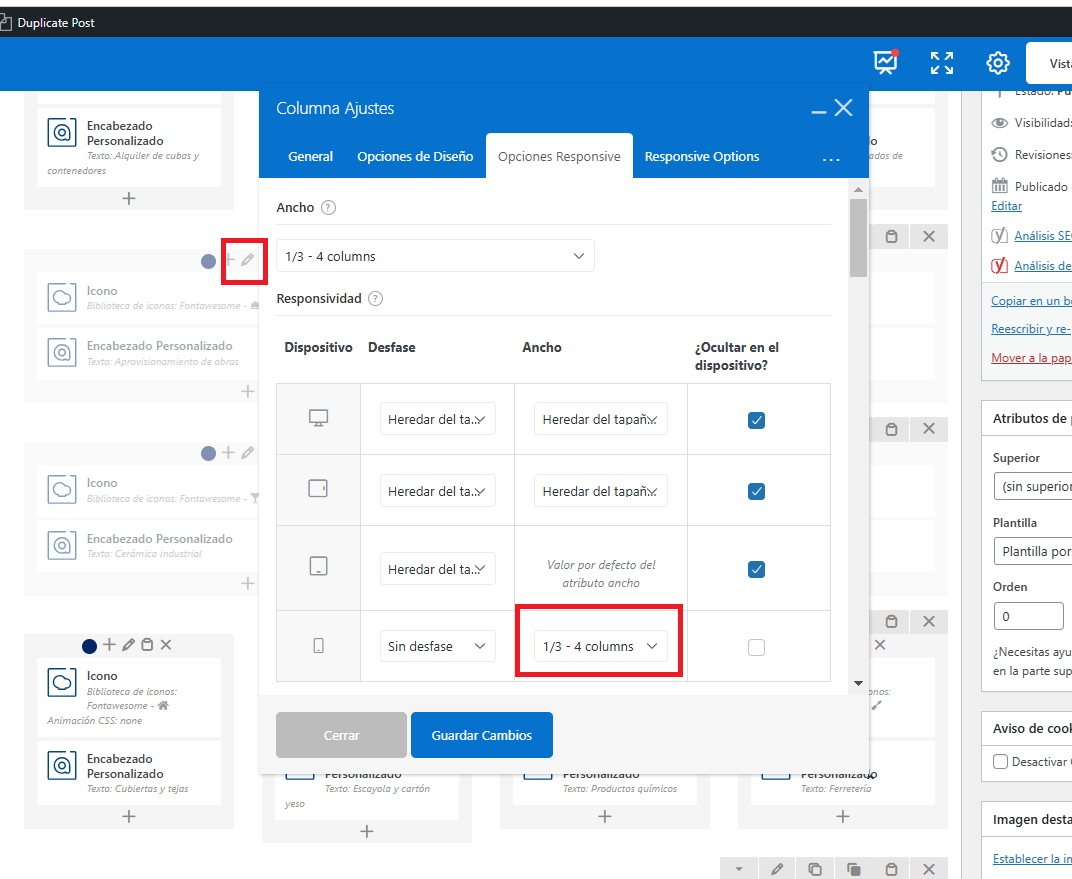Open the main Ancho 1/3 - 4 columns dropdown

point(435,256)
